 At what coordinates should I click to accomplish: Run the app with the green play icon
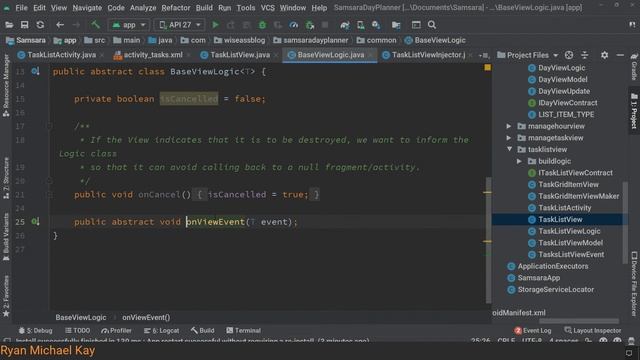[x=215, y=25]
